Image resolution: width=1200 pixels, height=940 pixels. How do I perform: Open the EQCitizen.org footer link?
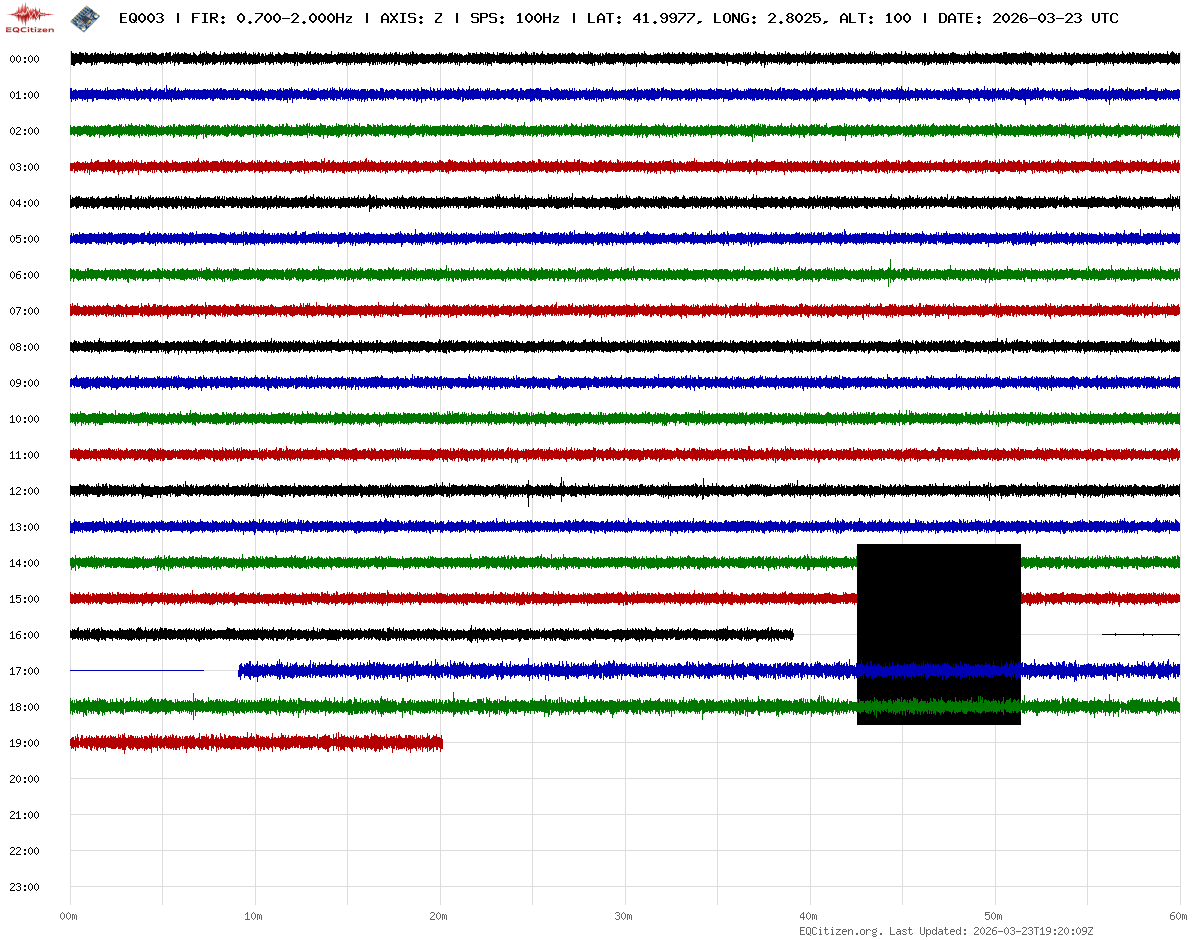click(840, 931)
